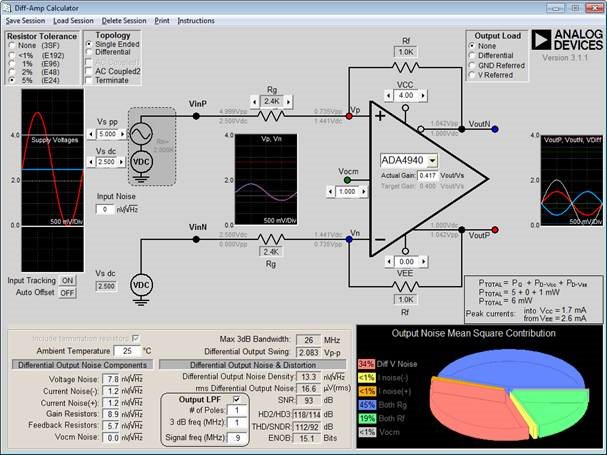Viewport: 607px width, 455px height.
Task: Click the 45% Both Rg swatch
Action: pyautogui.click(x=366, y=405)
